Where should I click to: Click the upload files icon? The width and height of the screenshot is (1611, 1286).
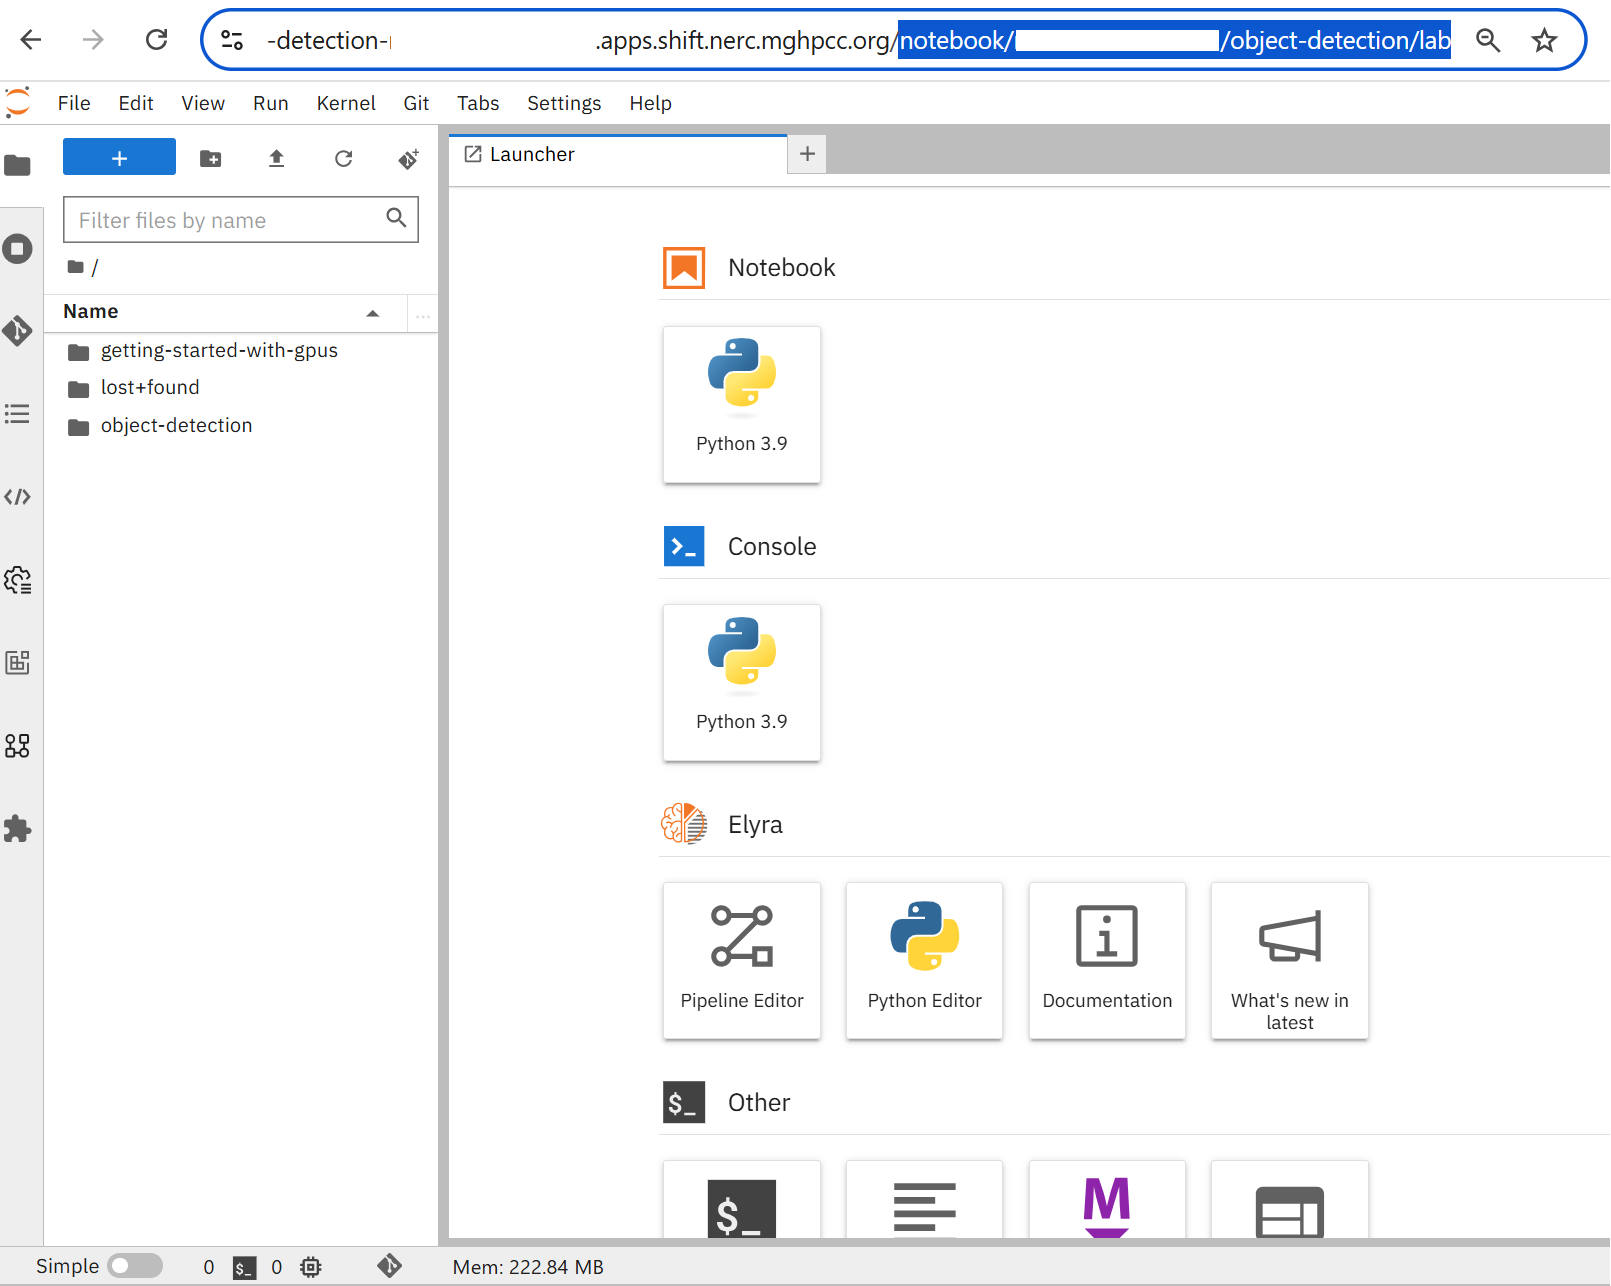[x=277, y=159]
